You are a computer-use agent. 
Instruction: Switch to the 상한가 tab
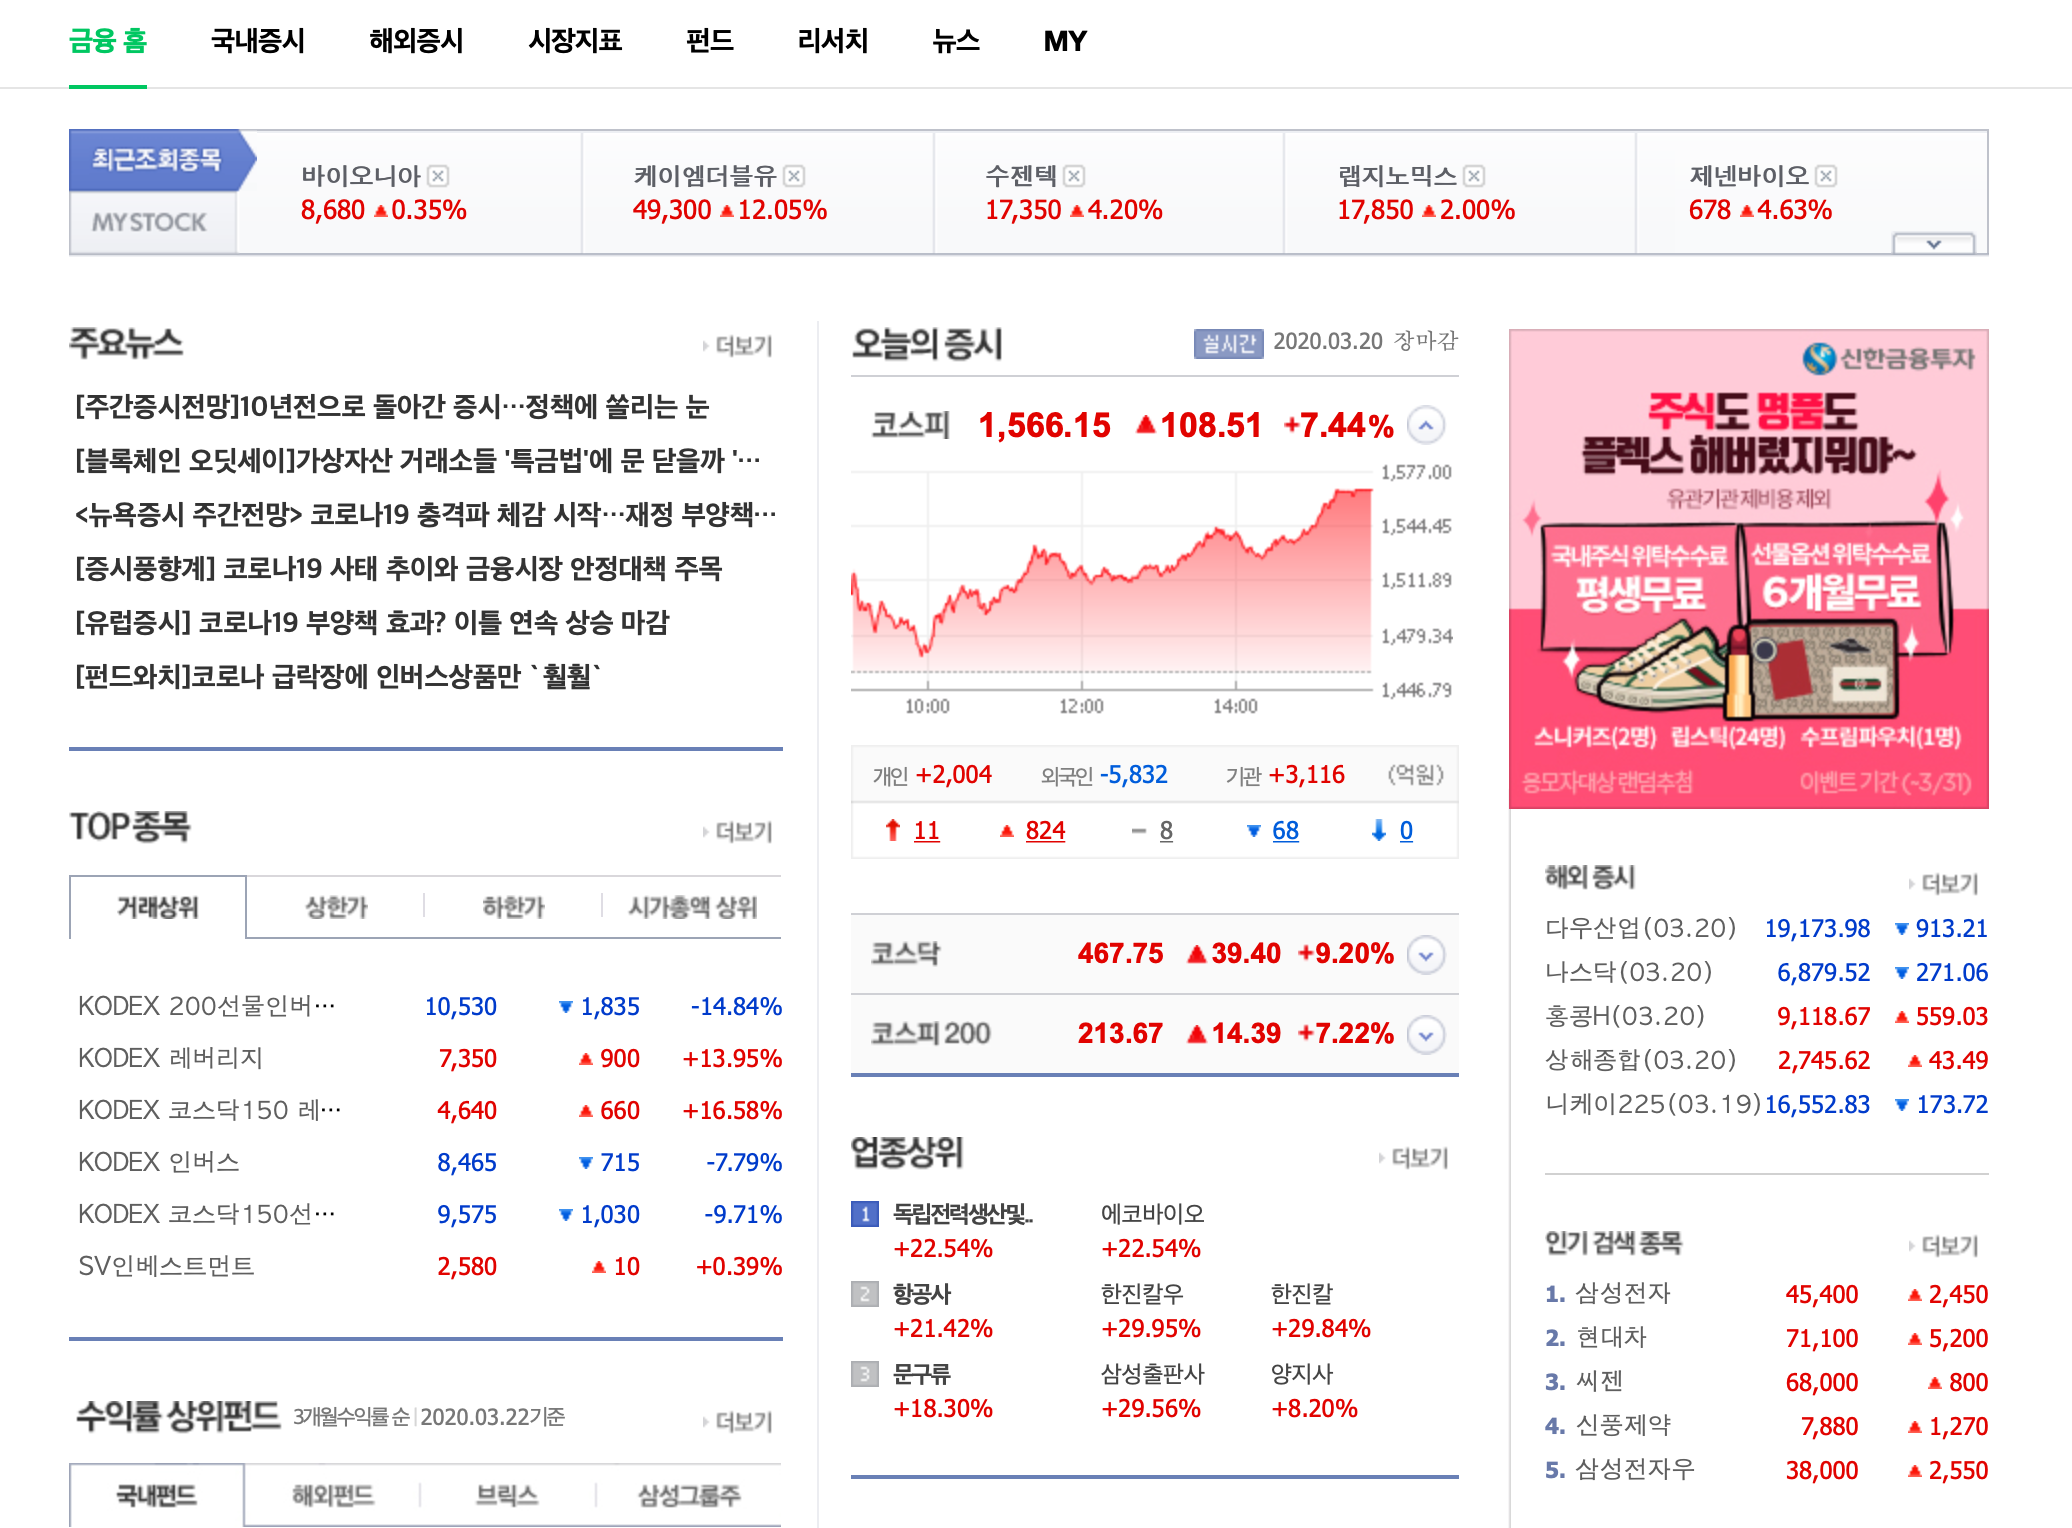tap(336, 907)
